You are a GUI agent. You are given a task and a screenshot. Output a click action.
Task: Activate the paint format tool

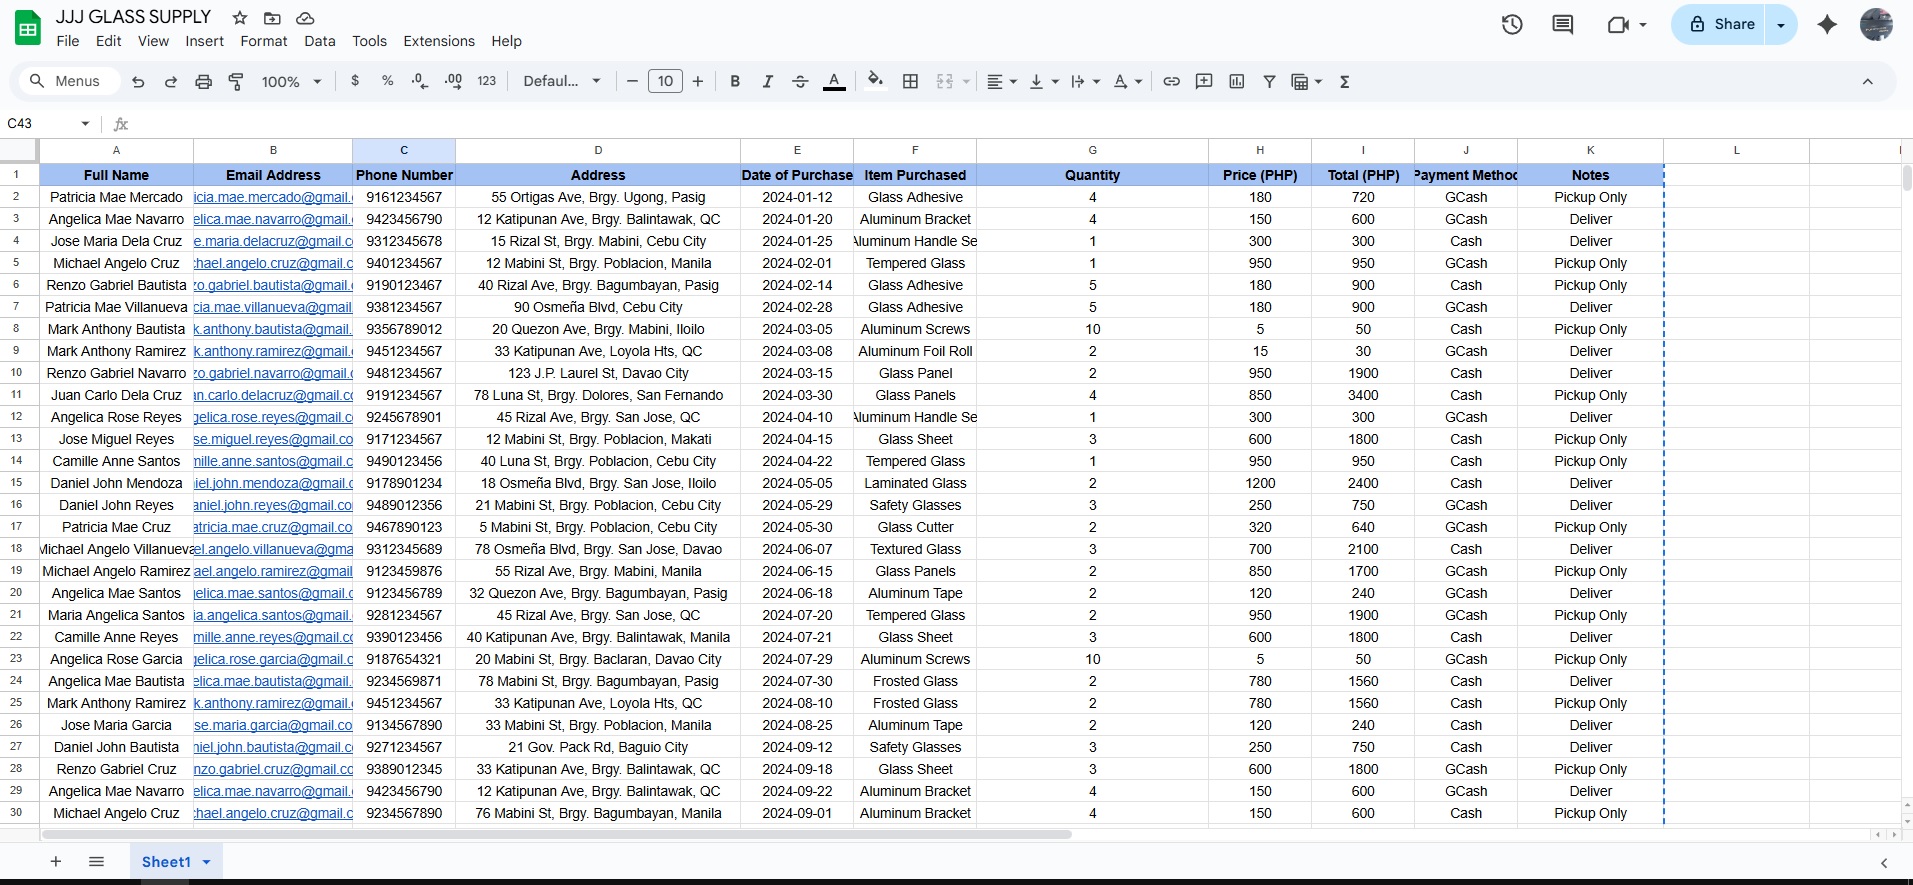(x=236, y=82)
